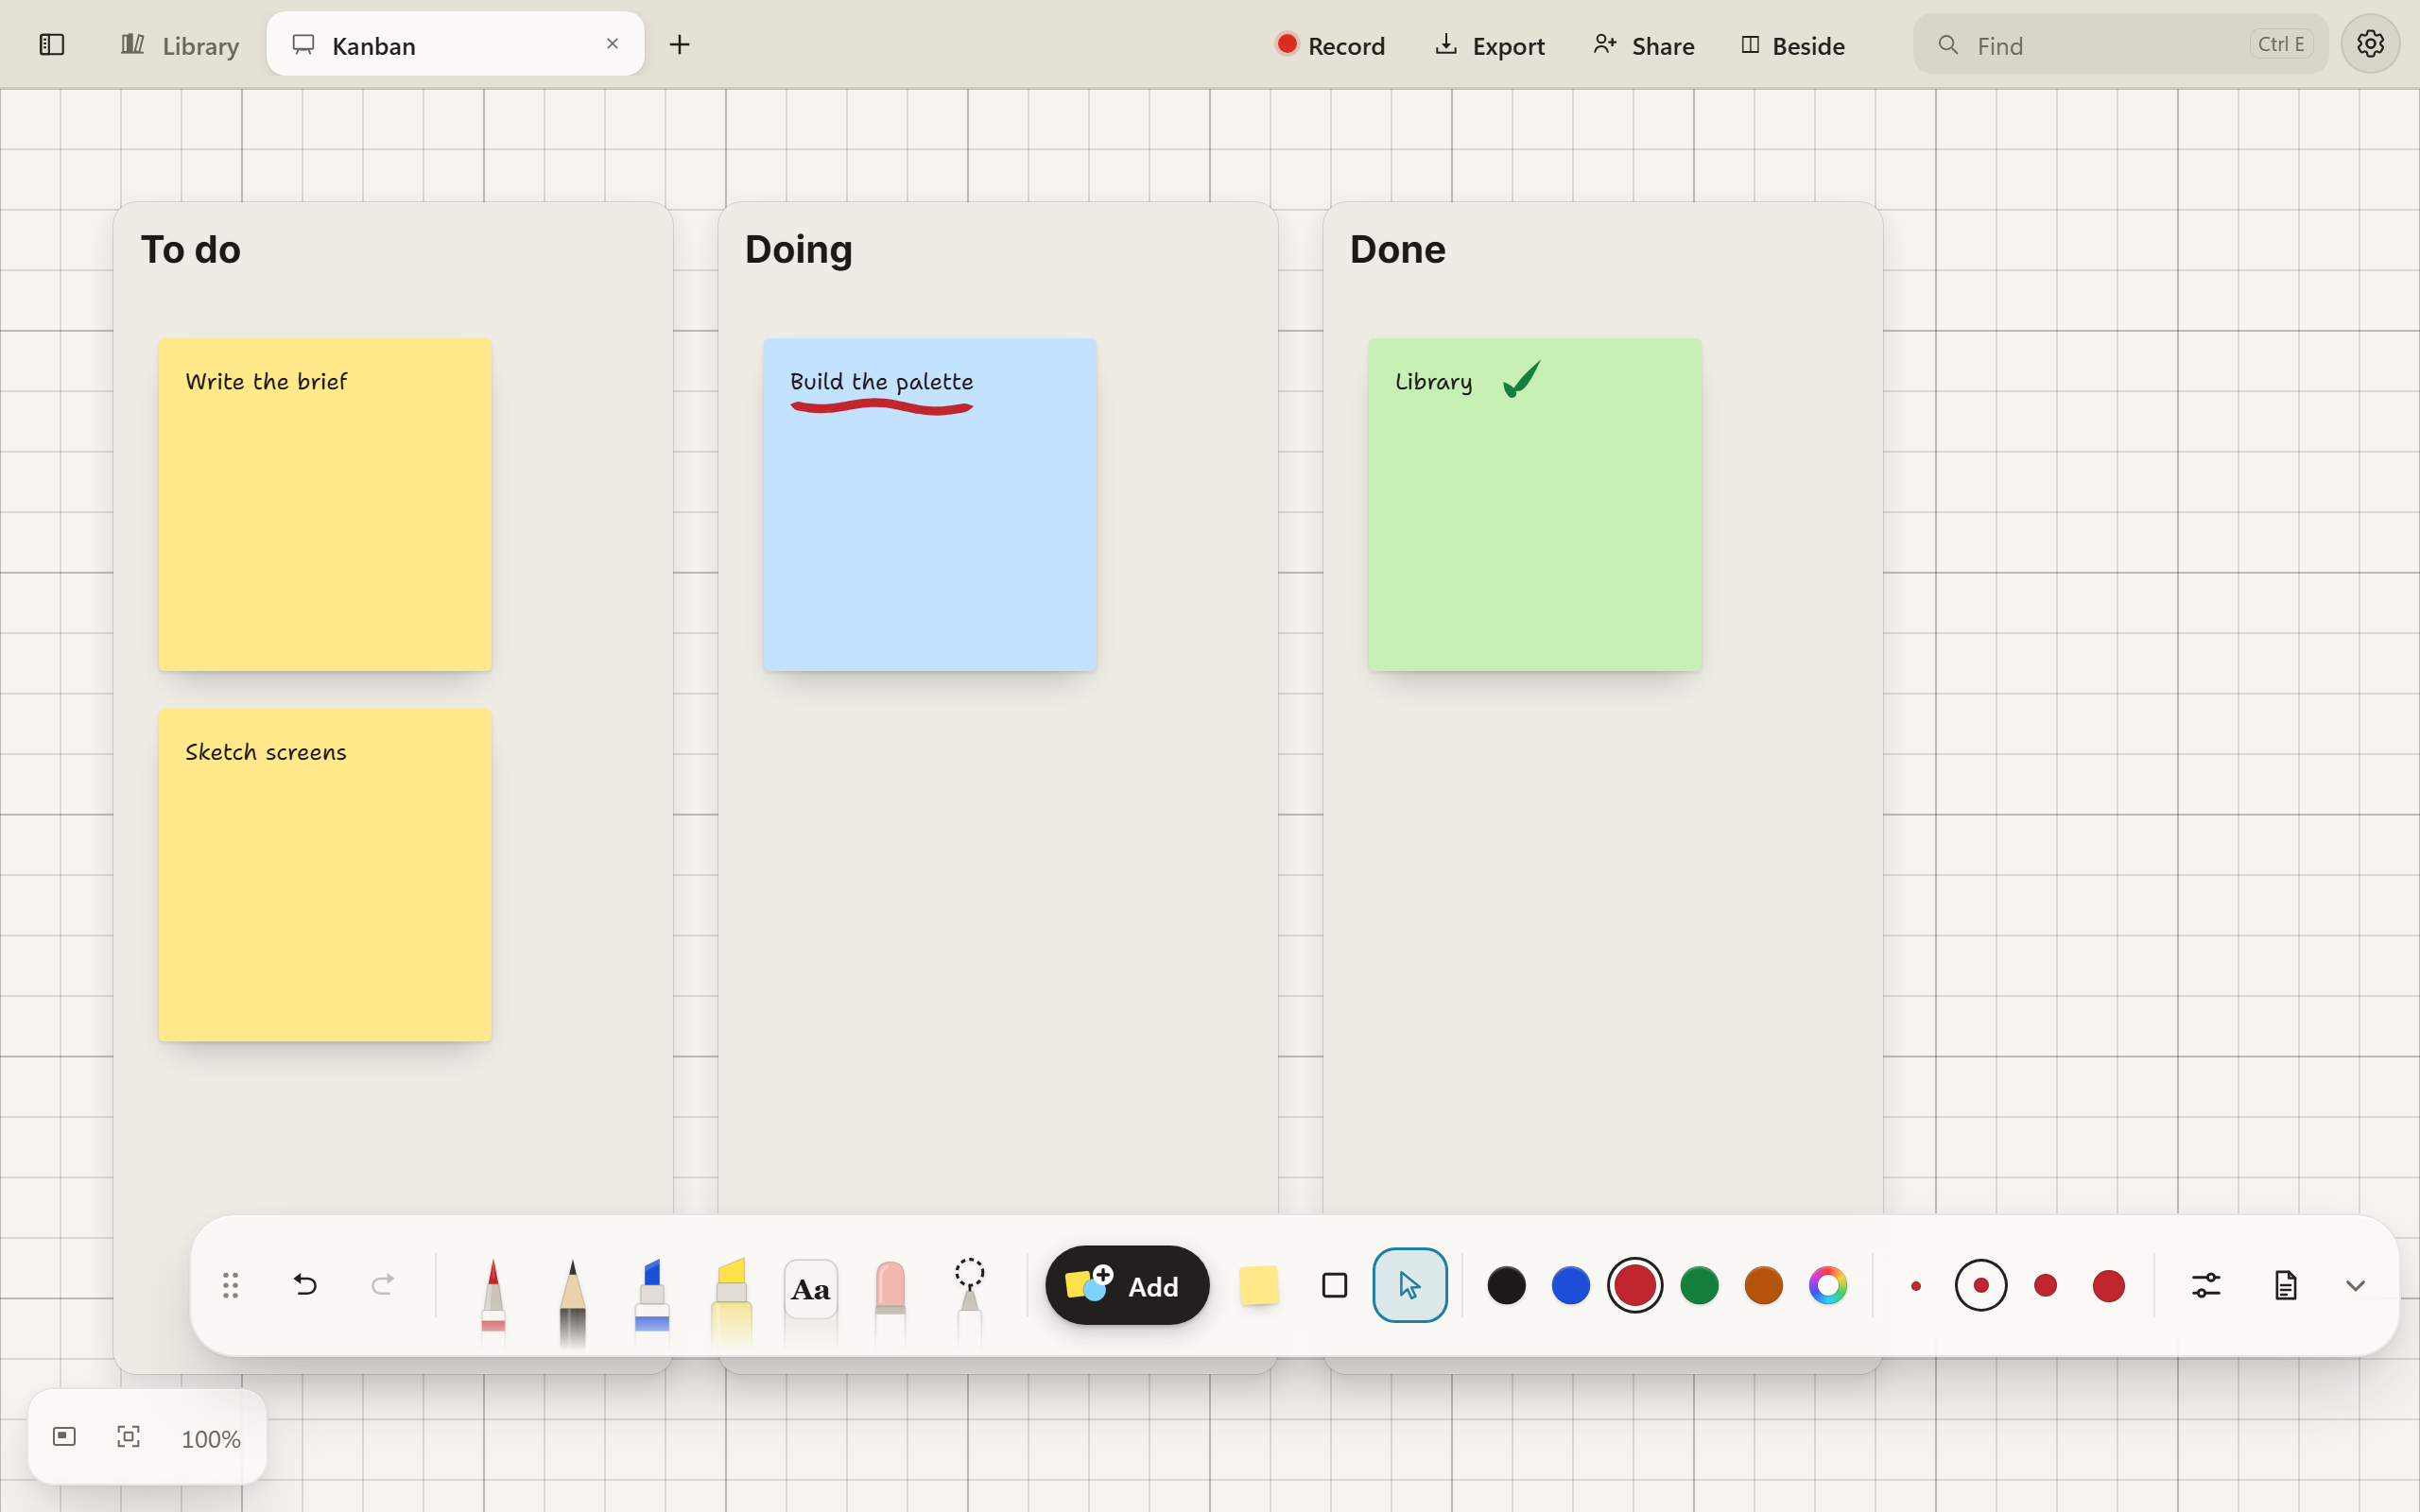The height and width of the screenshot is (1512, 2420).
Task: Switch to the Kanban tab
Action: pos(455,44)
